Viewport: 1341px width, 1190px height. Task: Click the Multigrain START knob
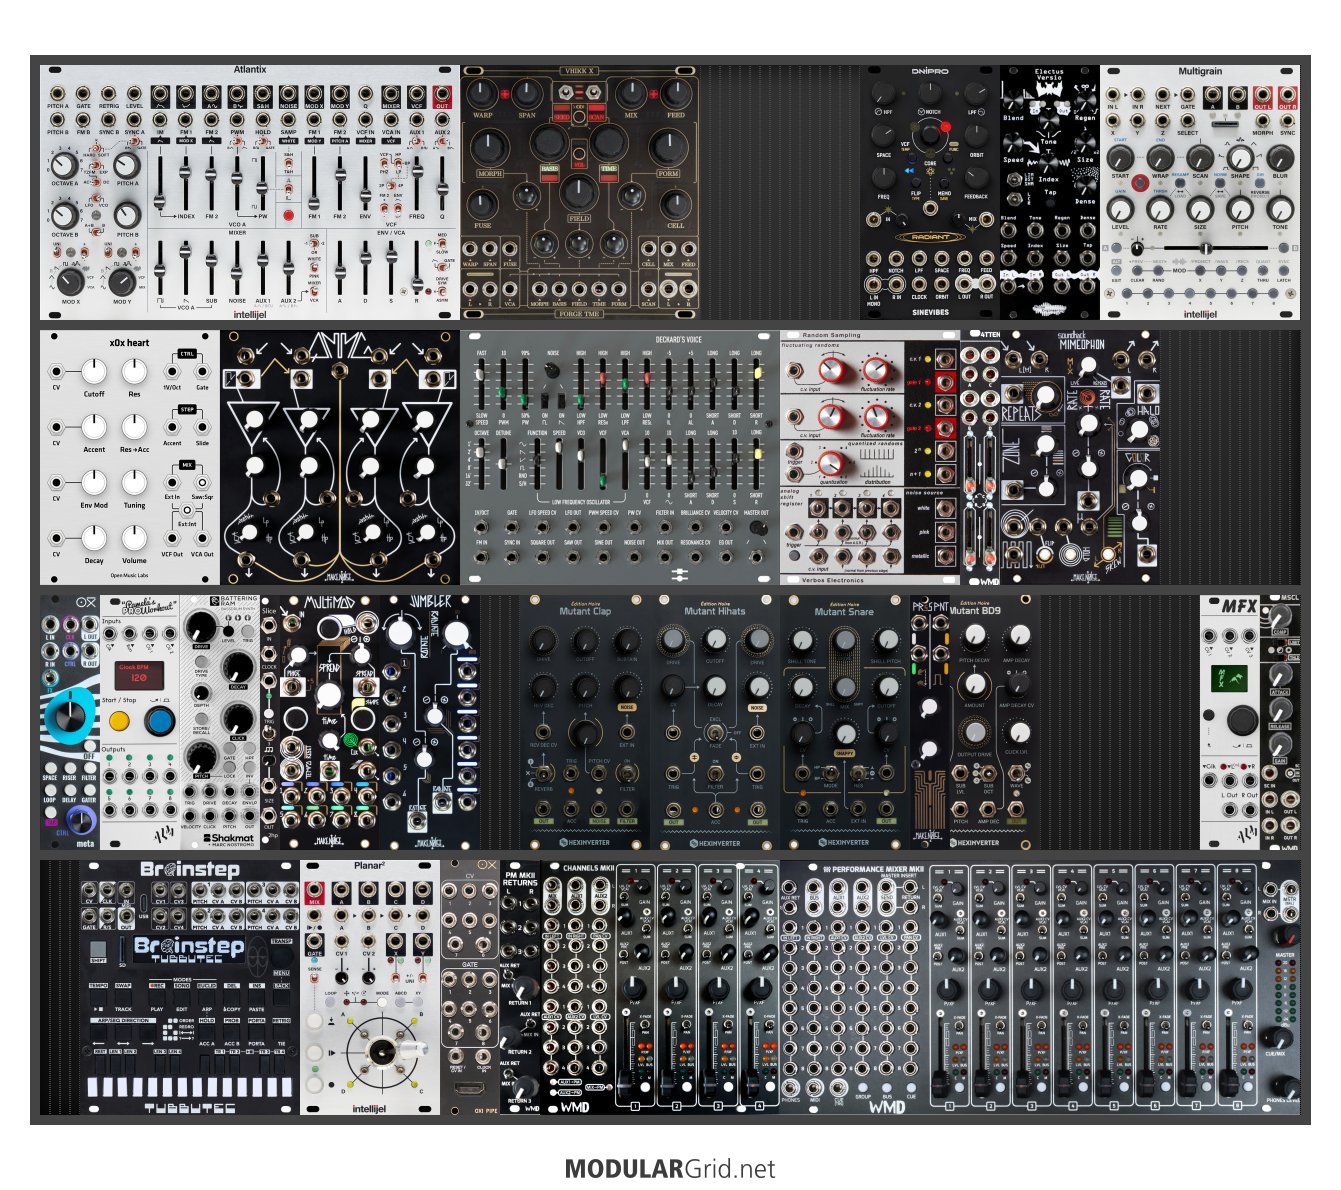(1121, 157)
